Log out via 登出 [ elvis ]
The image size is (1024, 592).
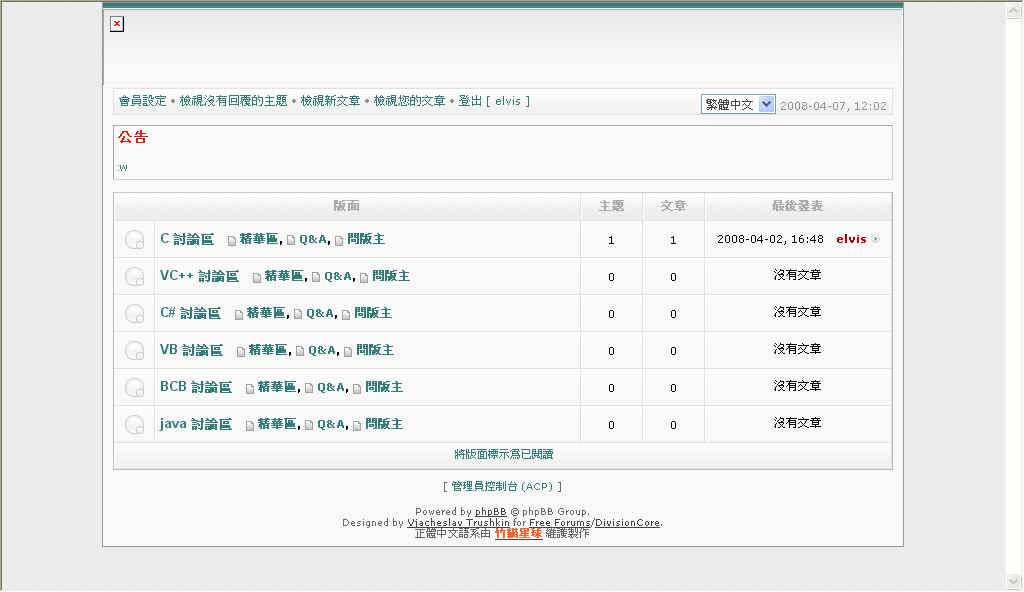coord(494,101)
